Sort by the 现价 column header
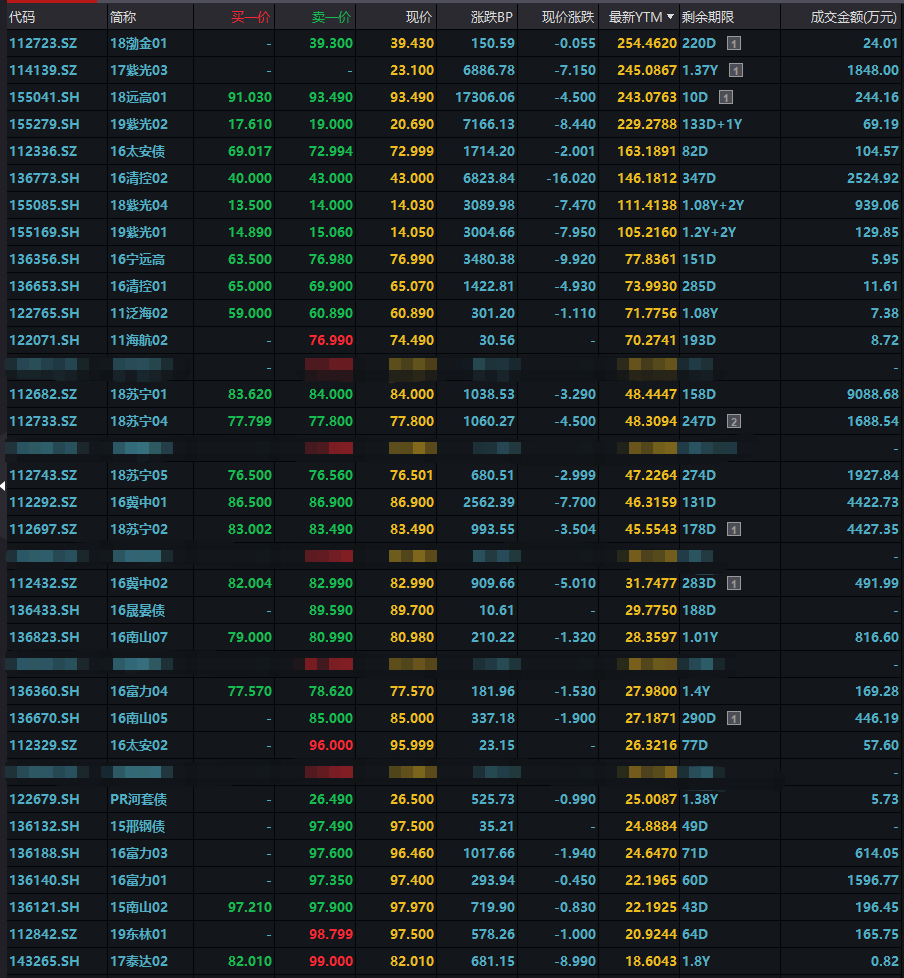This screenshot has width=904, height=978. (419, 17)
